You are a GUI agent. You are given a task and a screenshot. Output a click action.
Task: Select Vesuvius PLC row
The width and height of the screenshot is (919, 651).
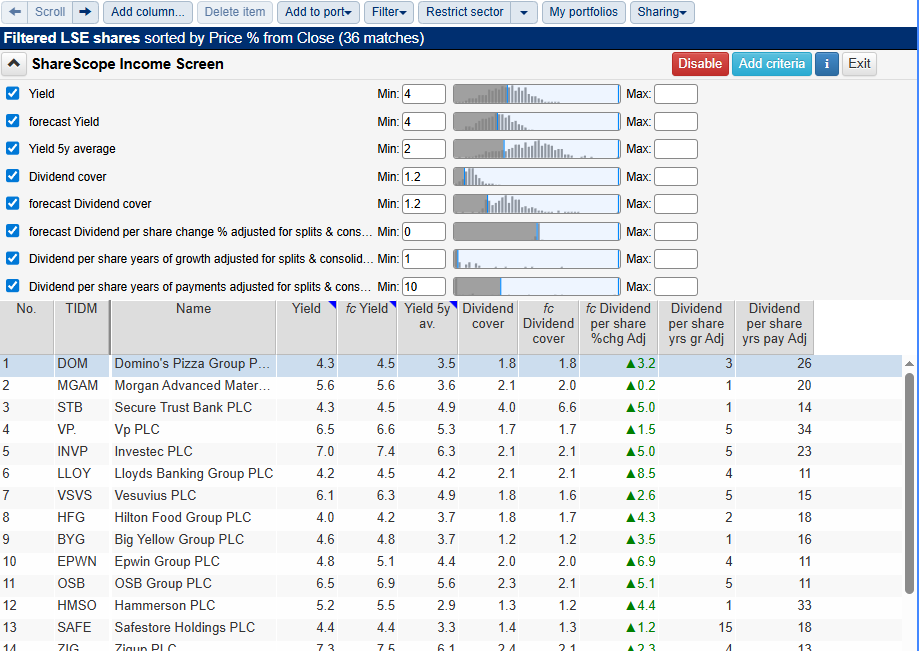(451, 496)
